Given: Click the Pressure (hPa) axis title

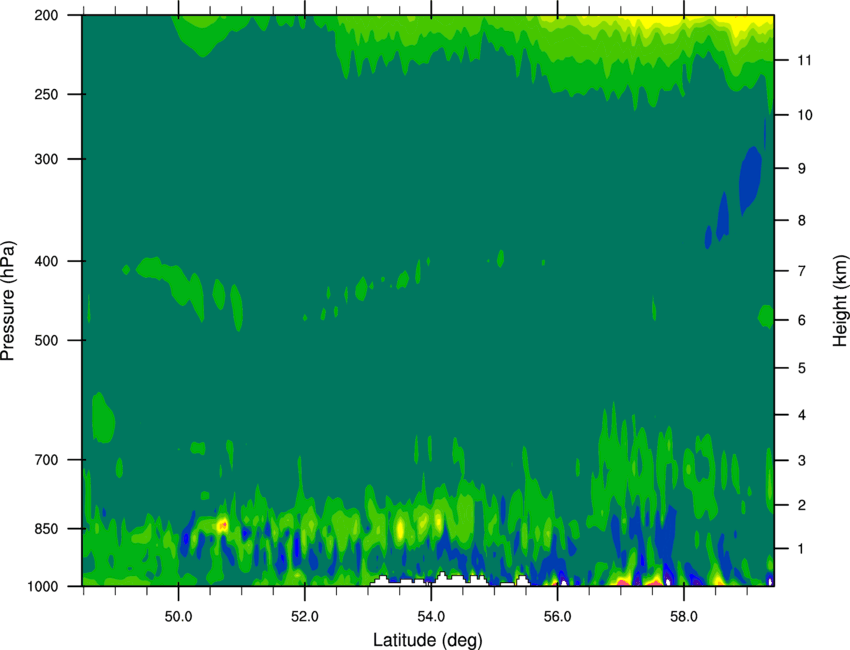Looking at the screenshot, I should click(9, 300).
